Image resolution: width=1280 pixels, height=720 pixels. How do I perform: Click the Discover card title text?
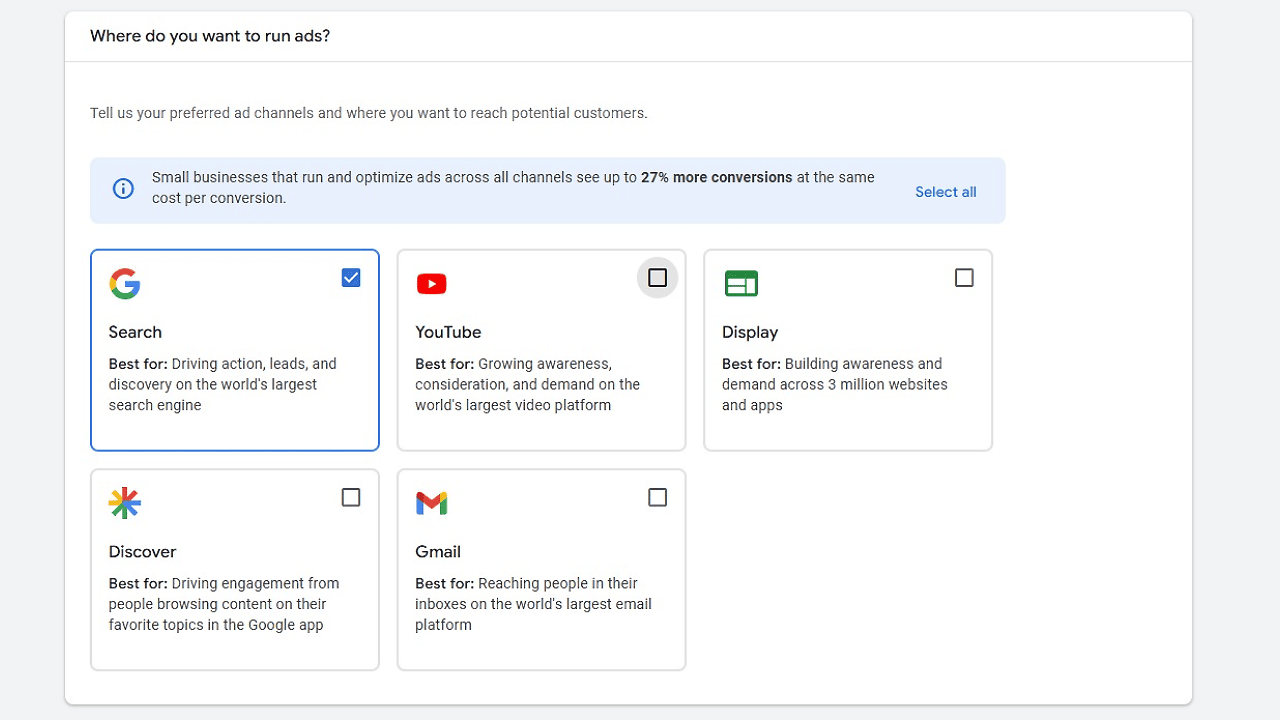142,552
